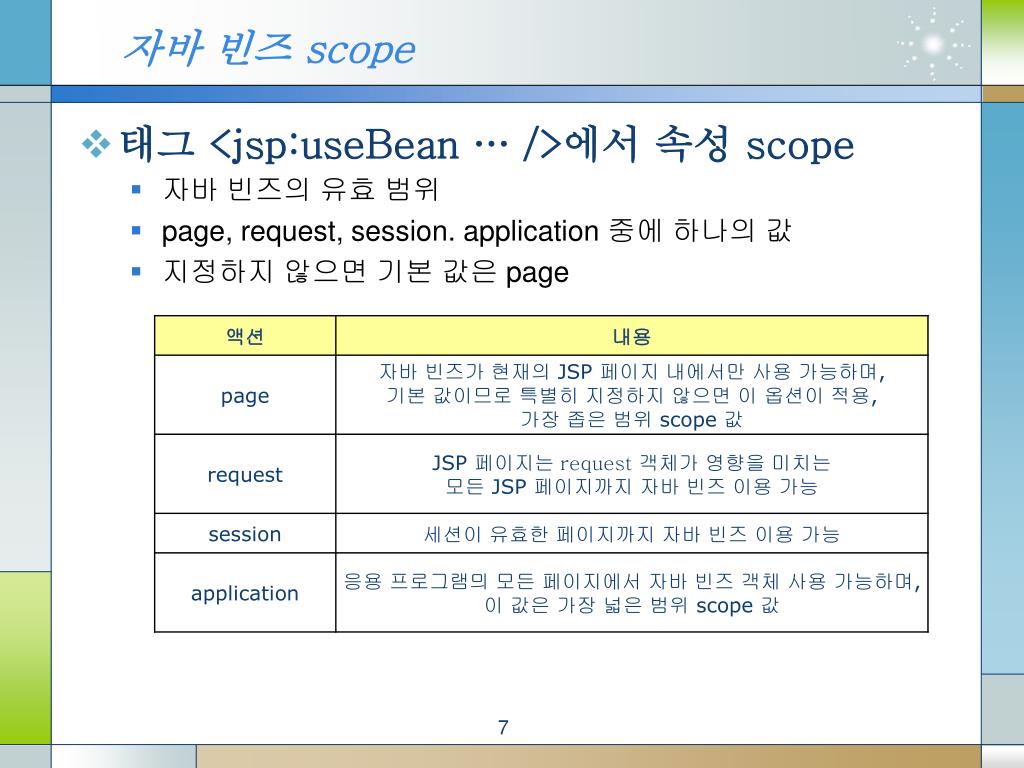1024x768 pixels.
Task: Click the diamond bullet icon before '태그'
Action: click(97, 144)
